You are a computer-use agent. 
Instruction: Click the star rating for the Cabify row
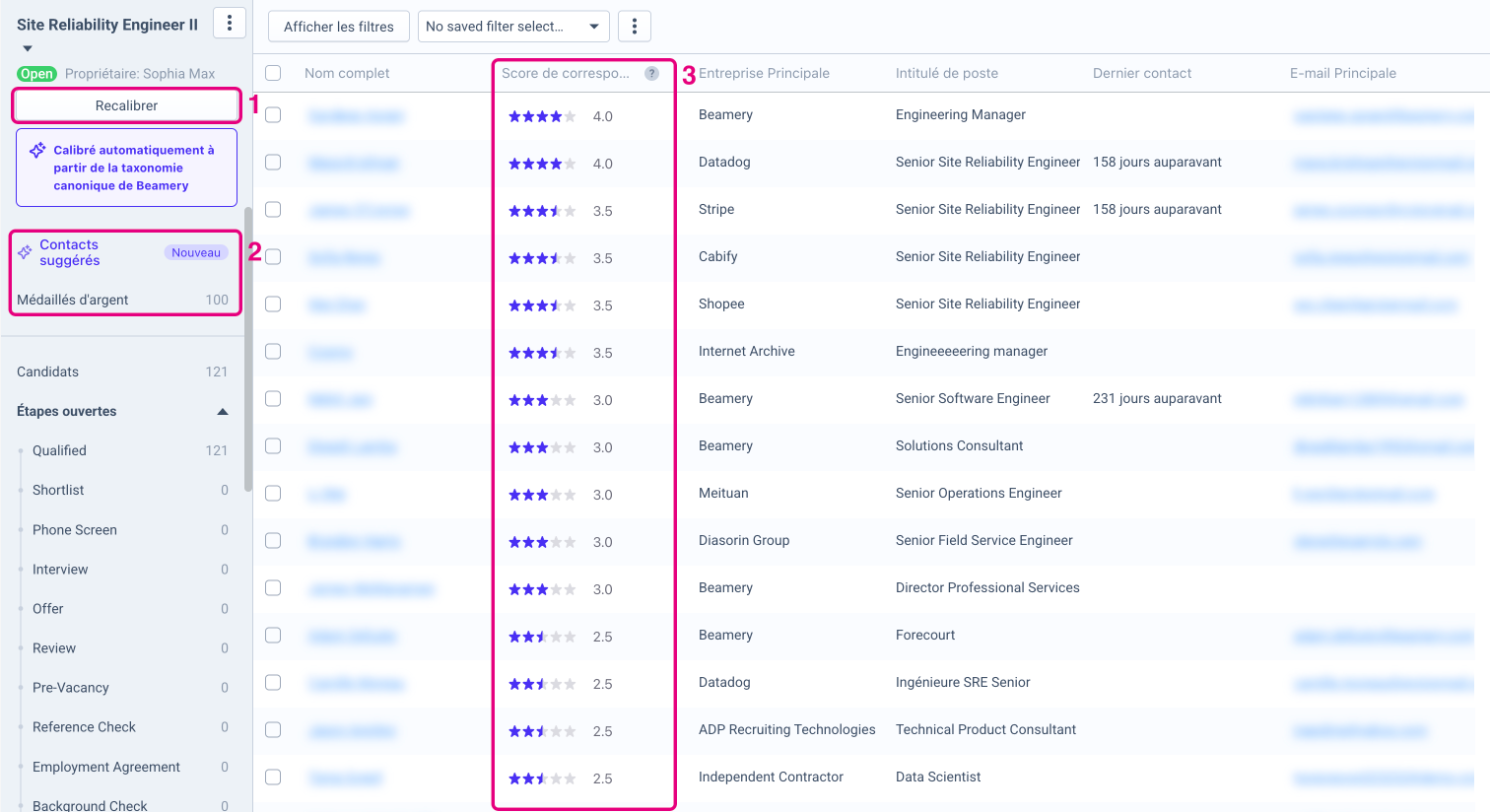(542, 258)
